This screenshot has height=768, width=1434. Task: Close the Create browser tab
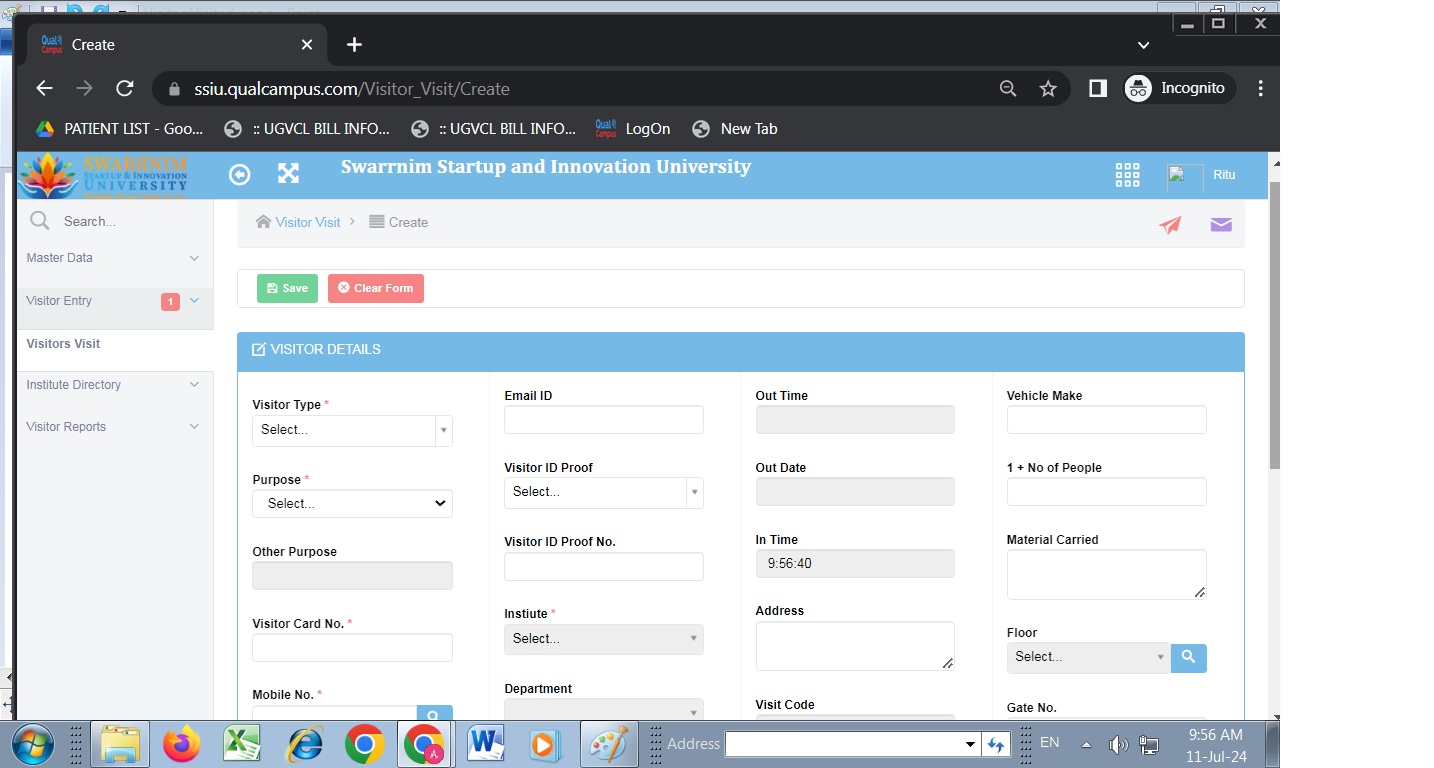307,45
